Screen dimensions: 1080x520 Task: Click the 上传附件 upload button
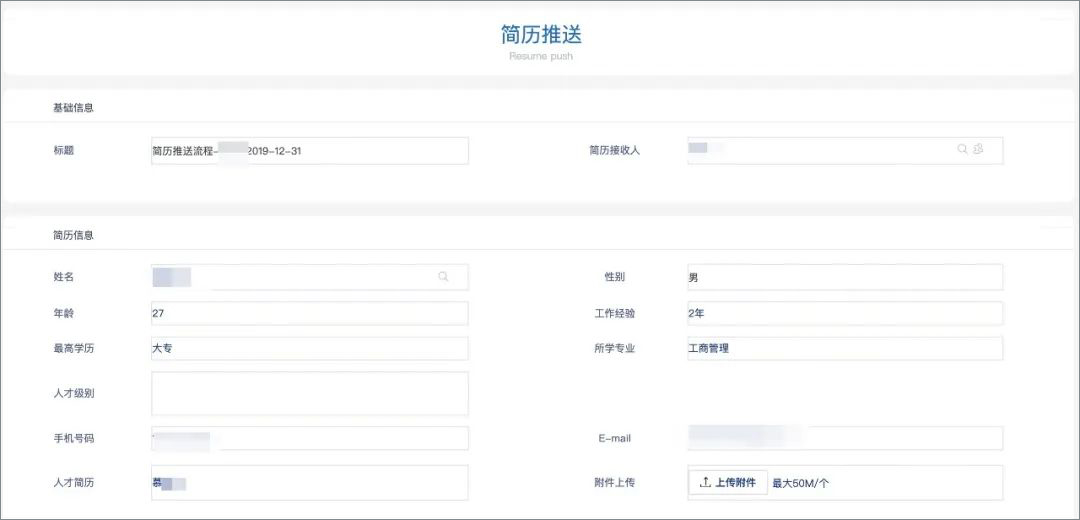point(728,483)
